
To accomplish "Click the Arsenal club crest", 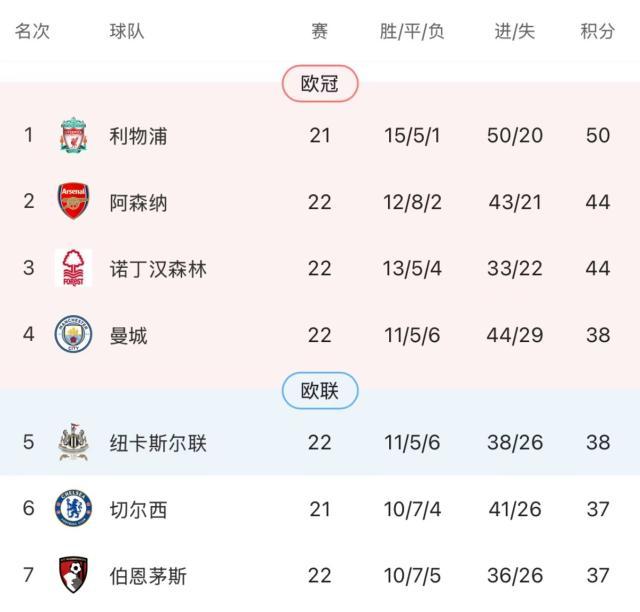I will pos(73,202).
